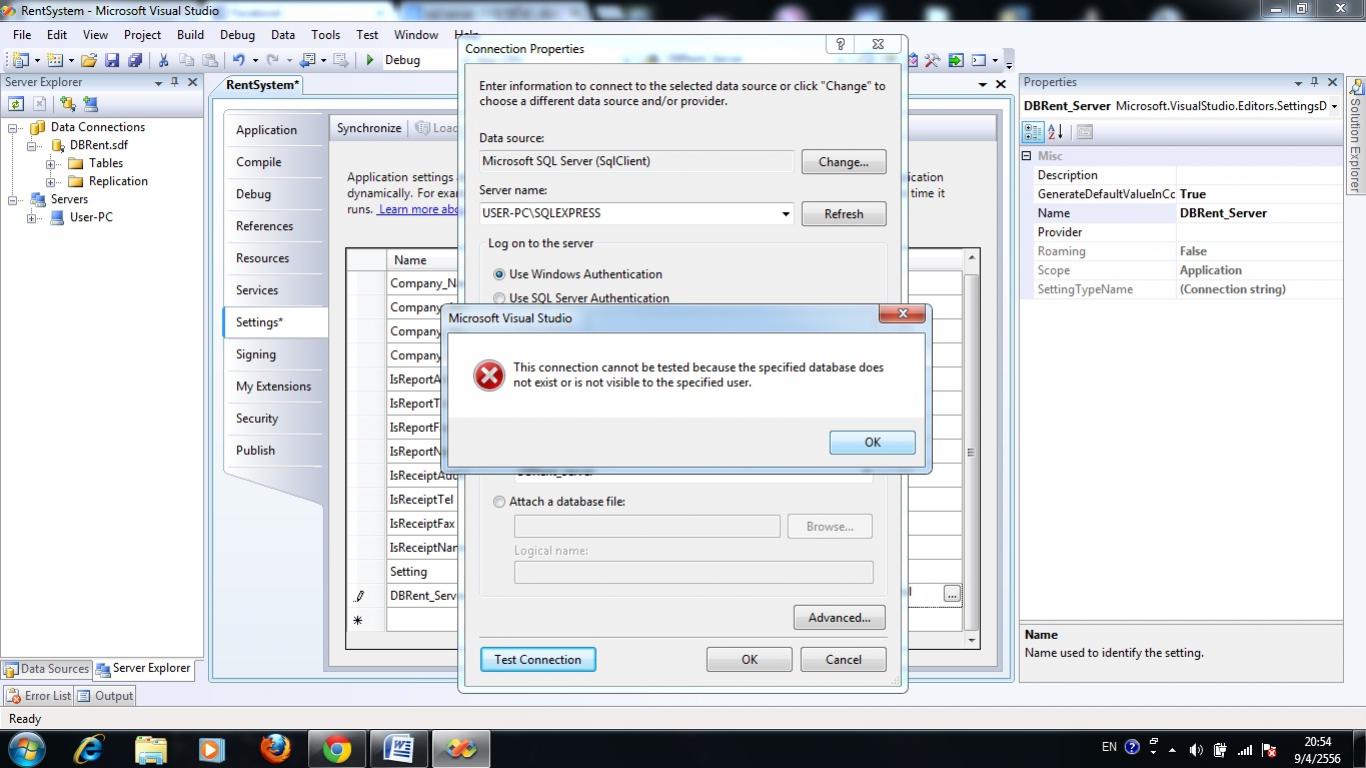
Task: Click the Advanced... button
Action: pyautogui.click(x=839, y=618)
